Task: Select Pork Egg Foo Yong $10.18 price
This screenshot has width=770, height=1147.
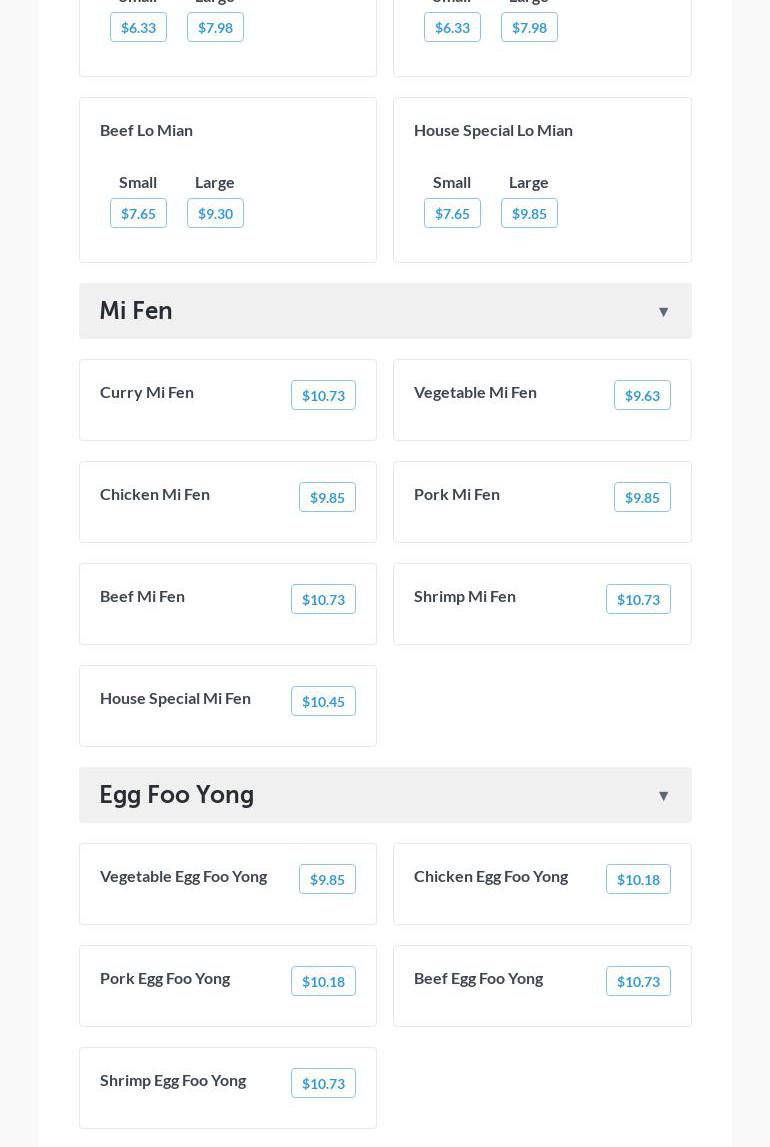Action: [x=323, y=981]
